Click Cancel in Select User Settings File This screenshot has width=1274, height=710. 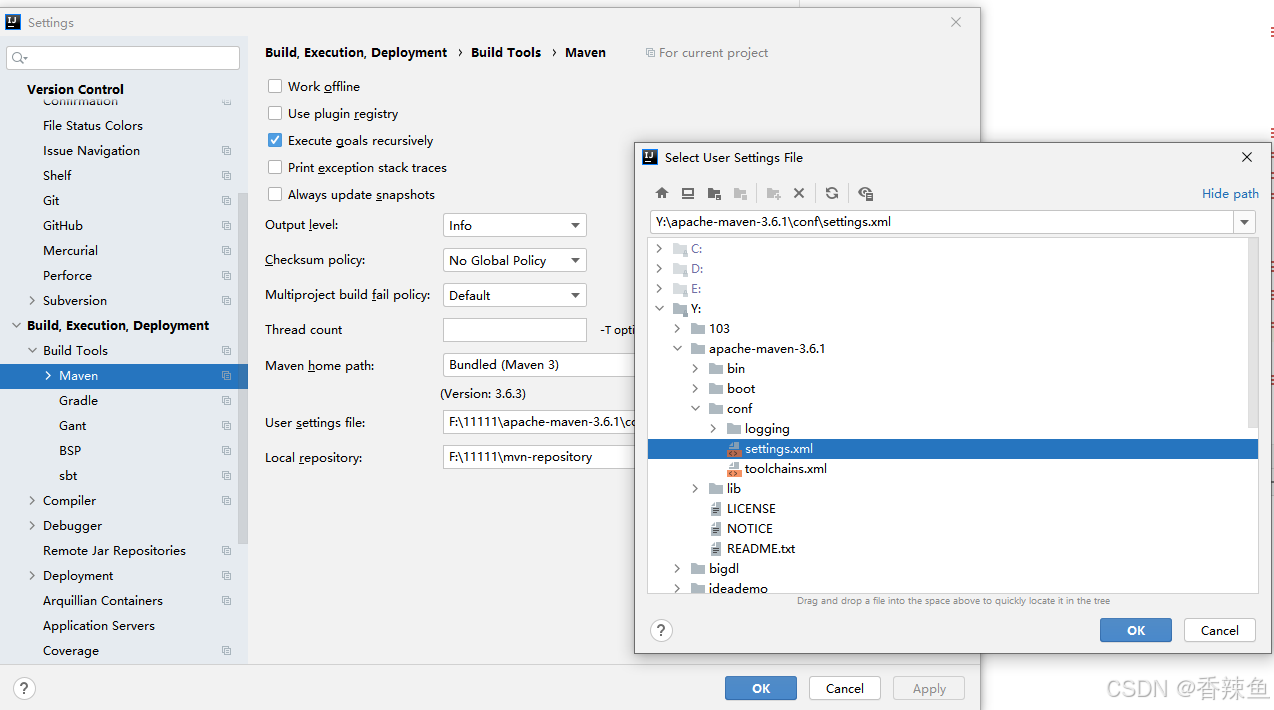tap(1220, 630)
